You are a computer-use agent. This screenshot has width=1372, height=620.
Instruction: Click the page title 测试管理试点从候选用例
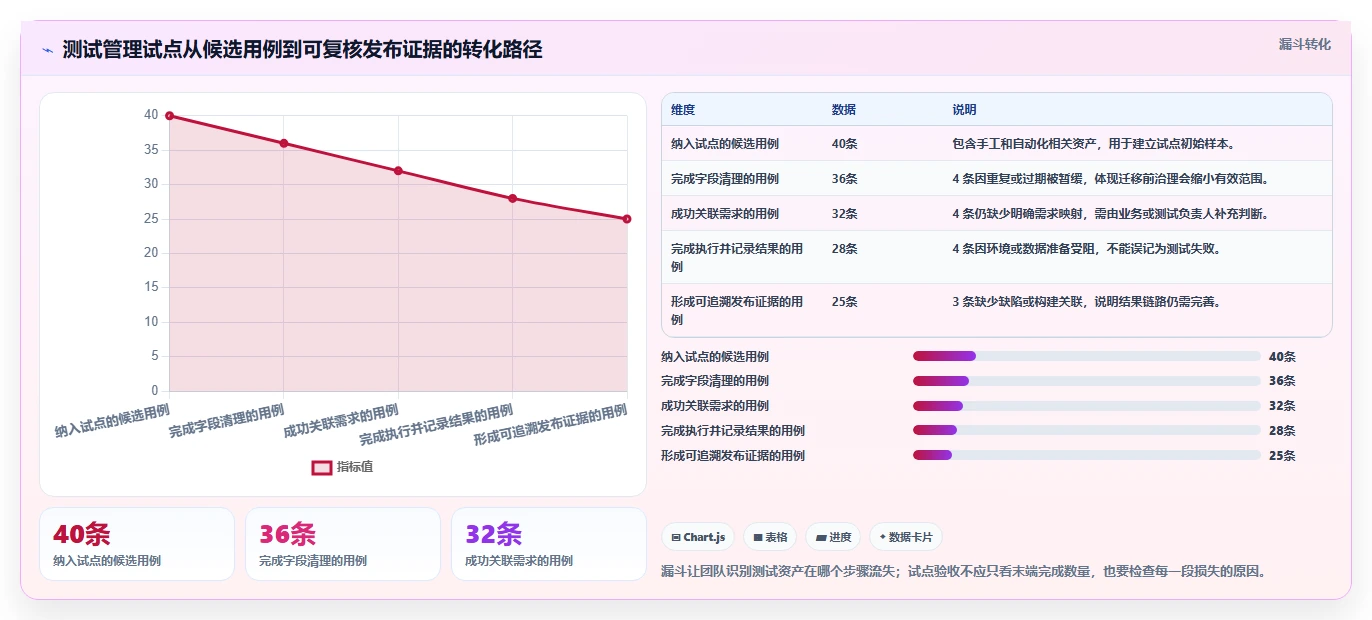pos(302,50)
